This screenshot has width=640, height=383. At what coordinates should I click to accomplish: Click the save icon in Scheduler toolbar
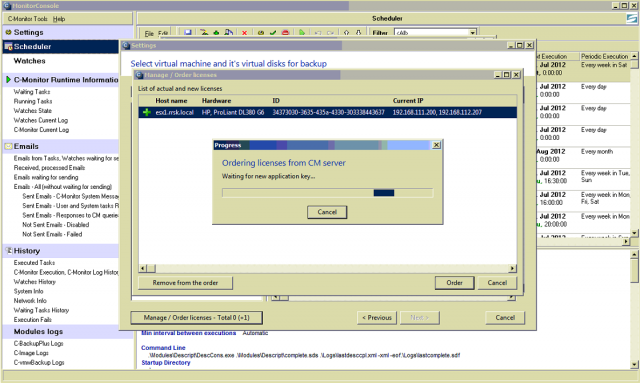[x=188, y=33]
